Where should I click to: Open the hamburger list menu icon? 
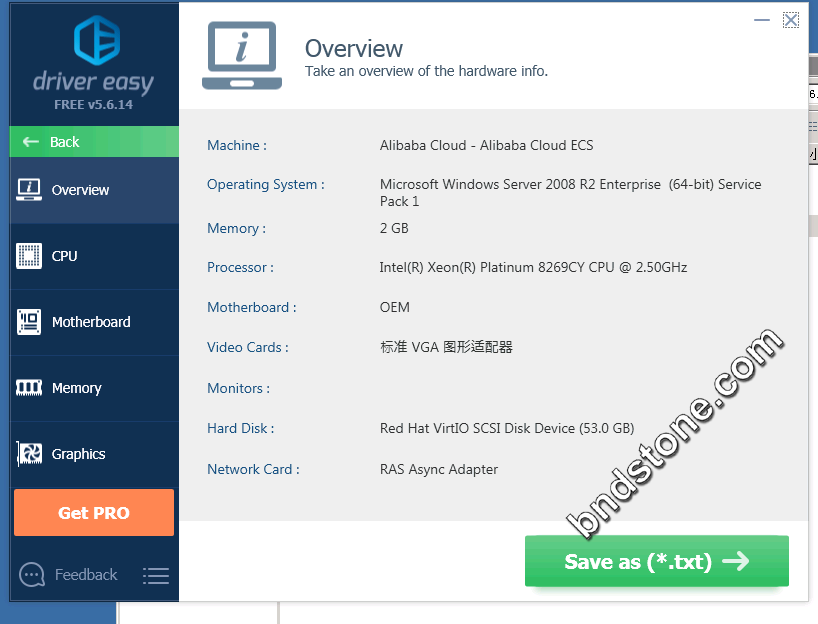click(155, 576)
